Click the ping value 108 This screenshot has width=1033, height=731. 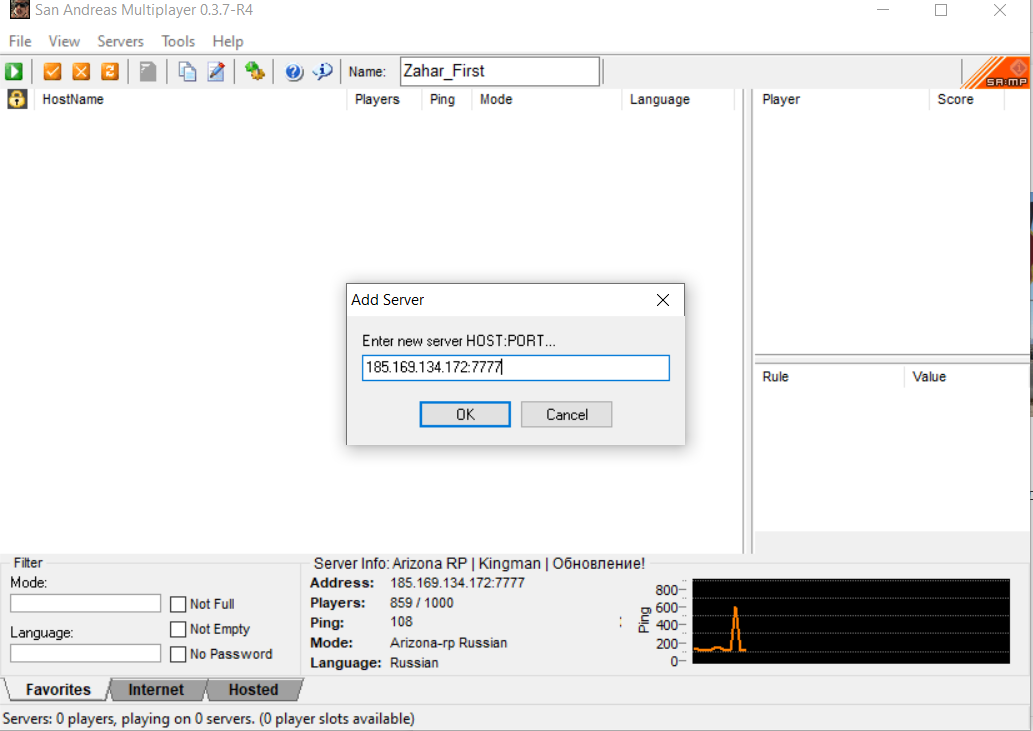pyautogui.click(x=401, y=622)
